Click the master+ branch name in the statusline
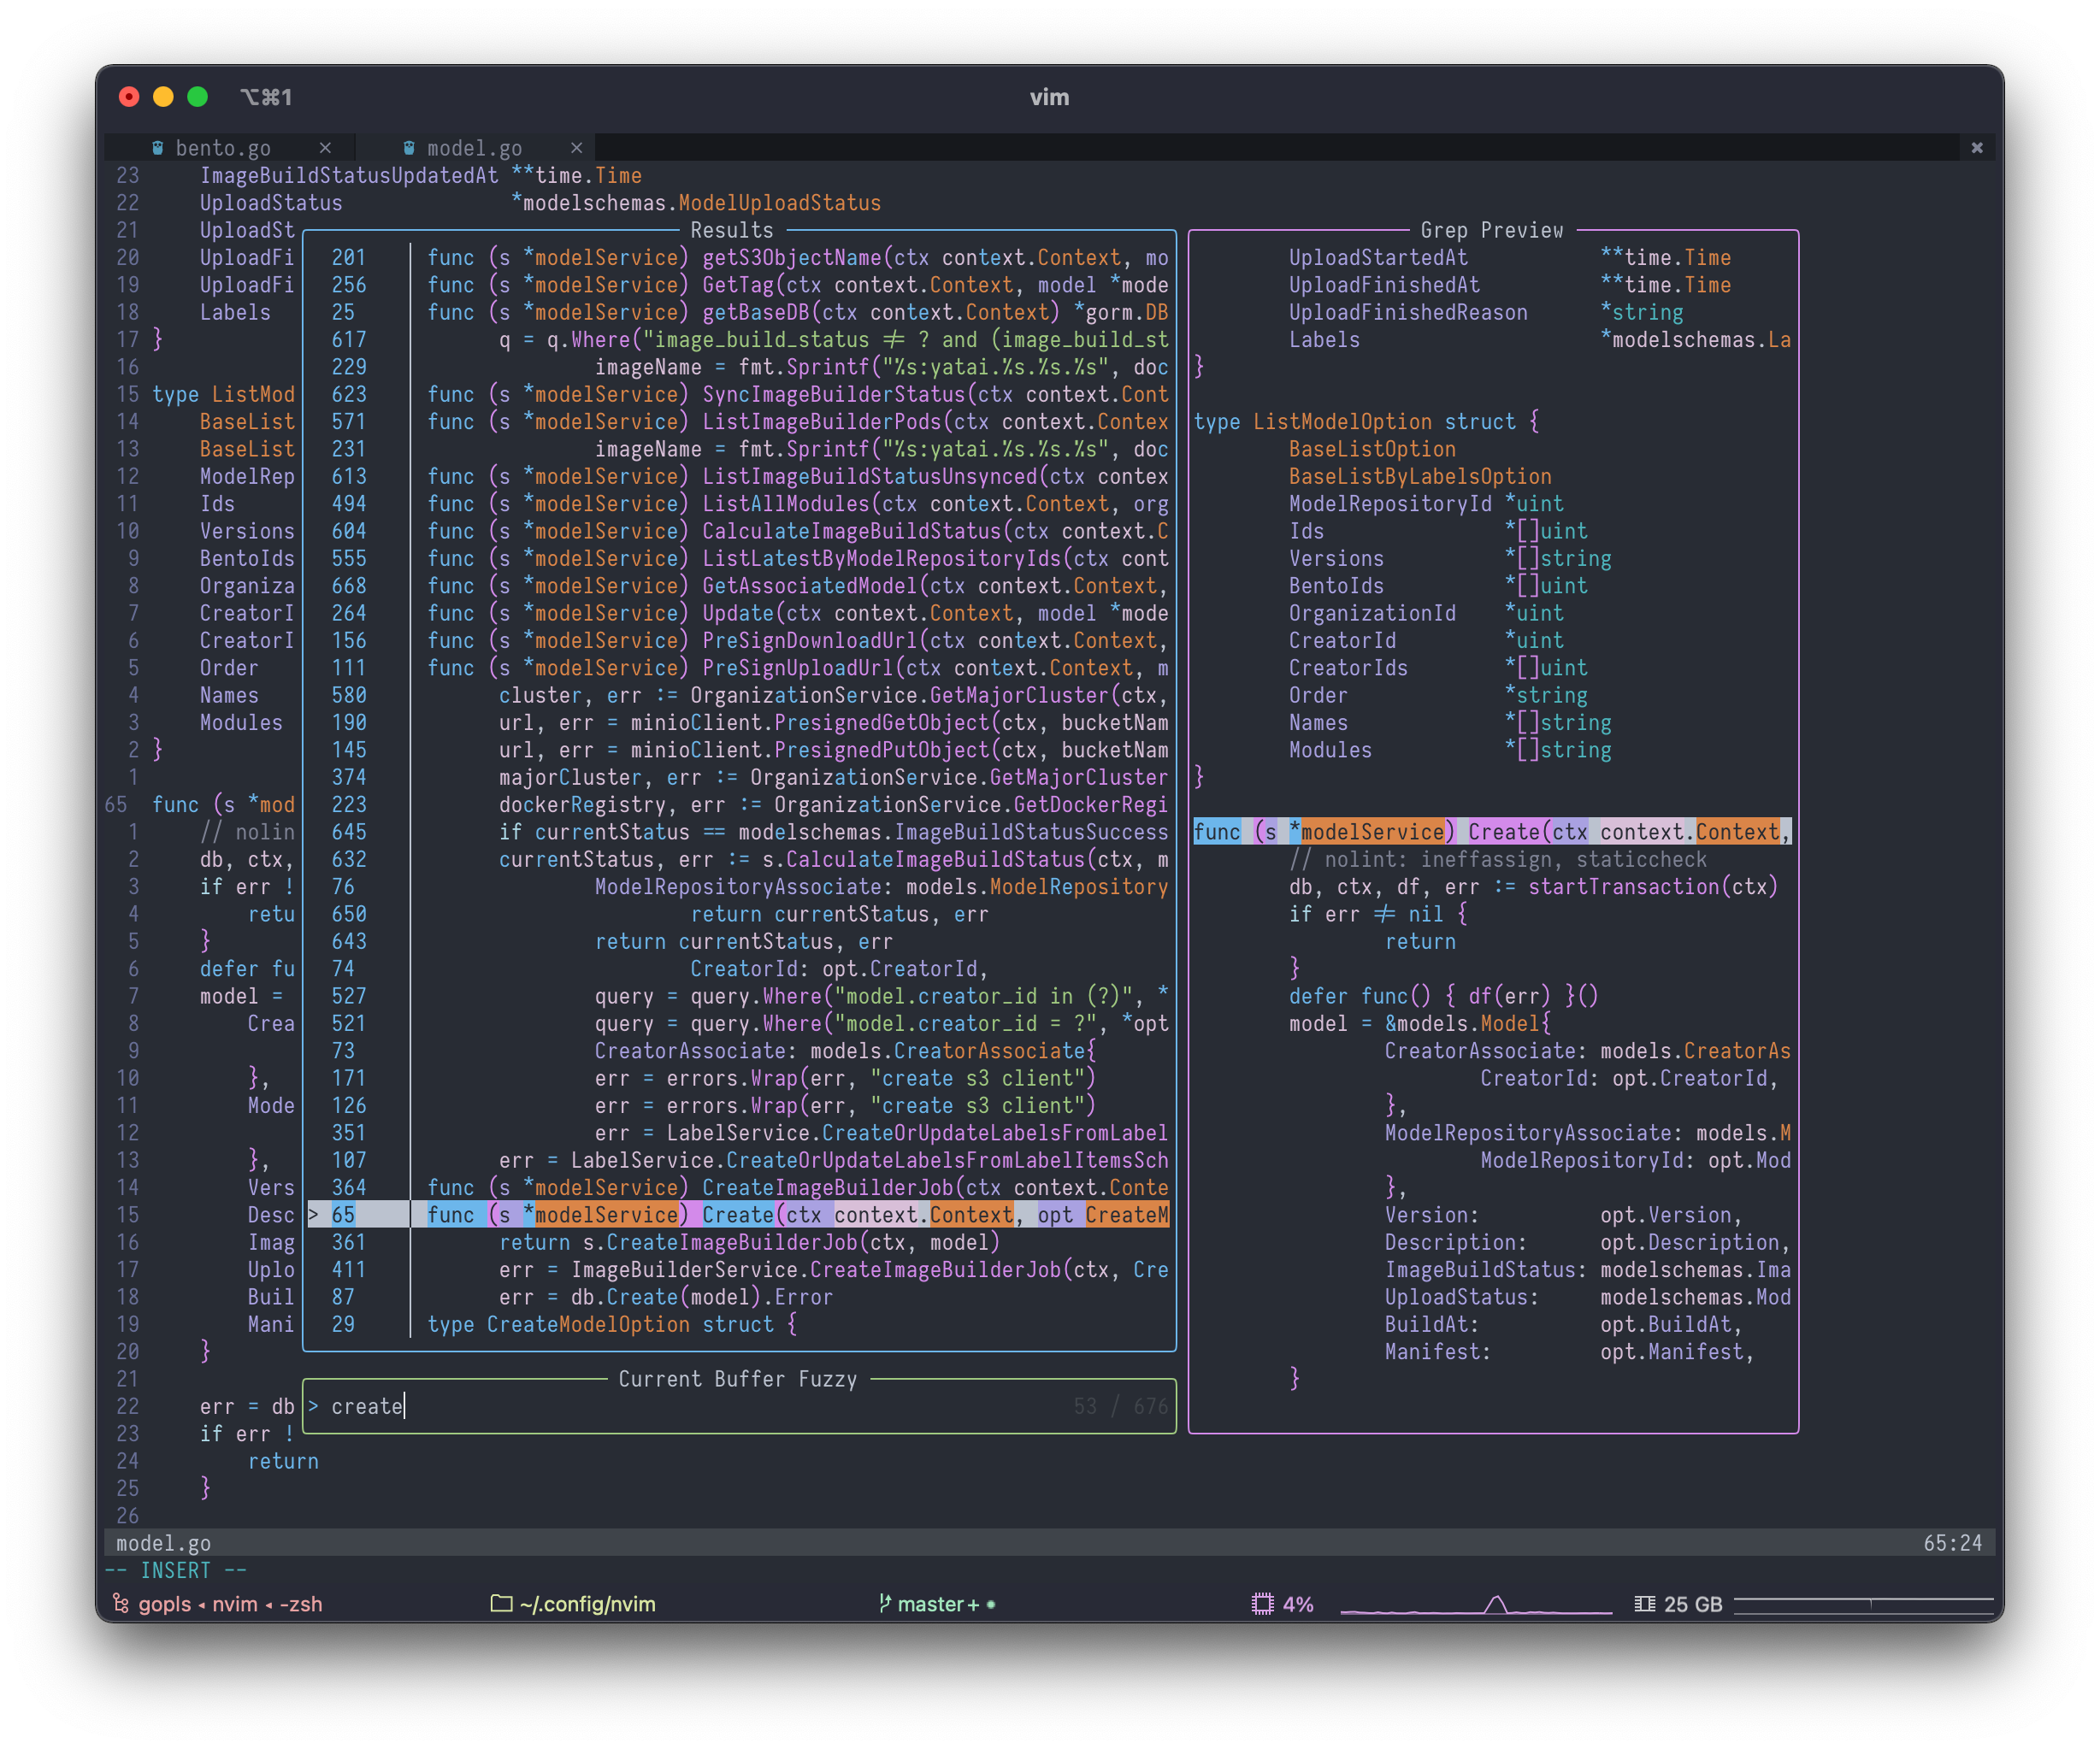2100x1749 pixels. 935,1604
